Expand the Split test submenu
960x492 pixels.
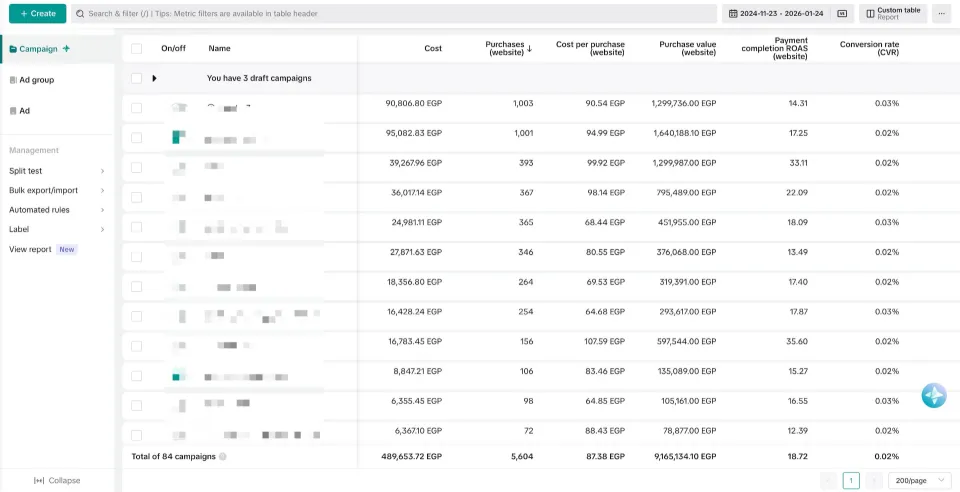click(x=57, y=171)
